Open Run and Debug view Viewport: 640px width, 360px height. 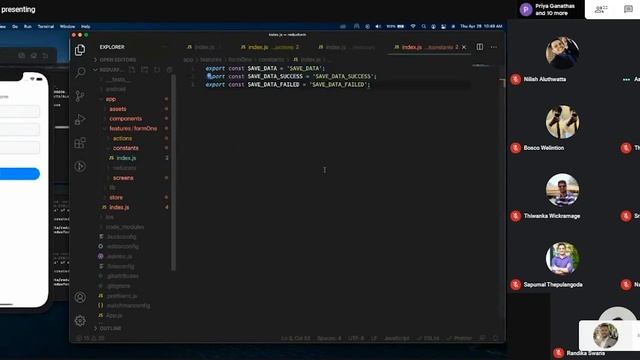(x=80, y=120)
